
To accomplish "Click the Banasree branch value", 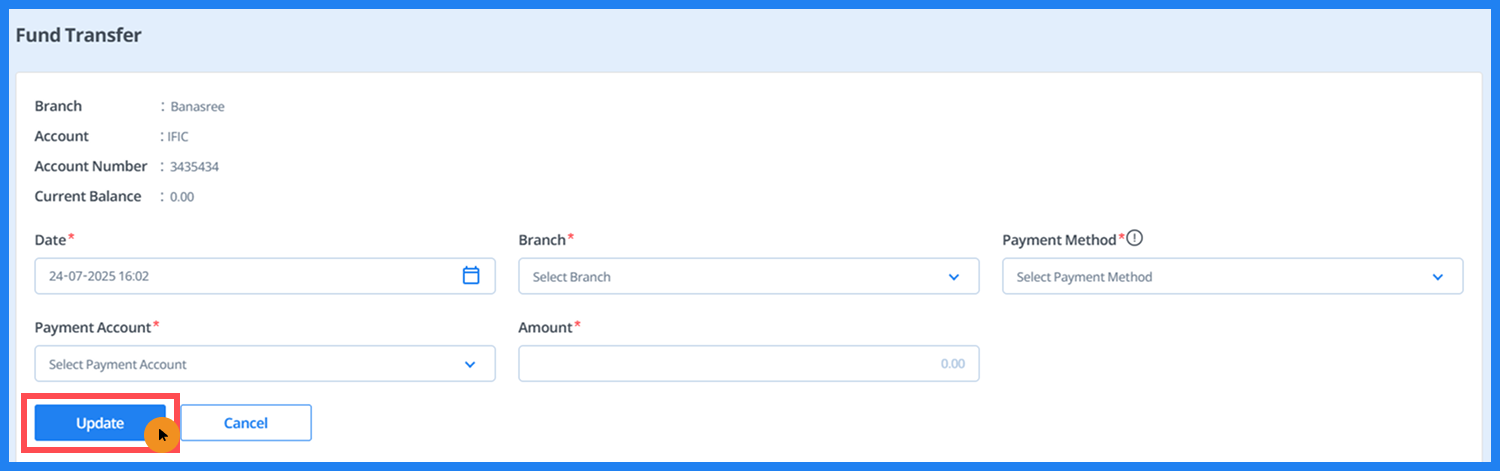I will tap(197, 107).
